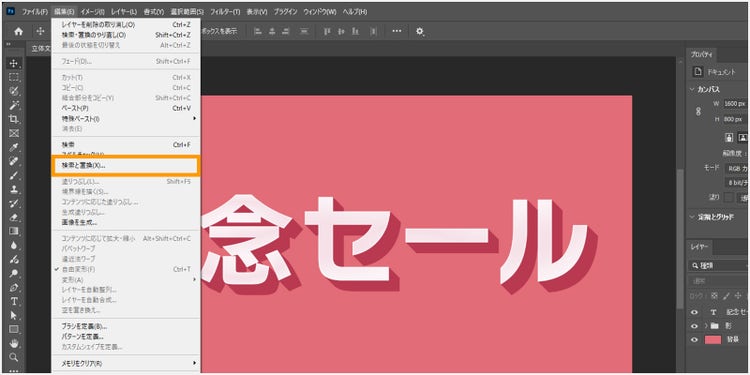Select the Horizontal Type tool
Image resolution: width=750 pixels, height=375 pixels.
[x=14, y=301]
